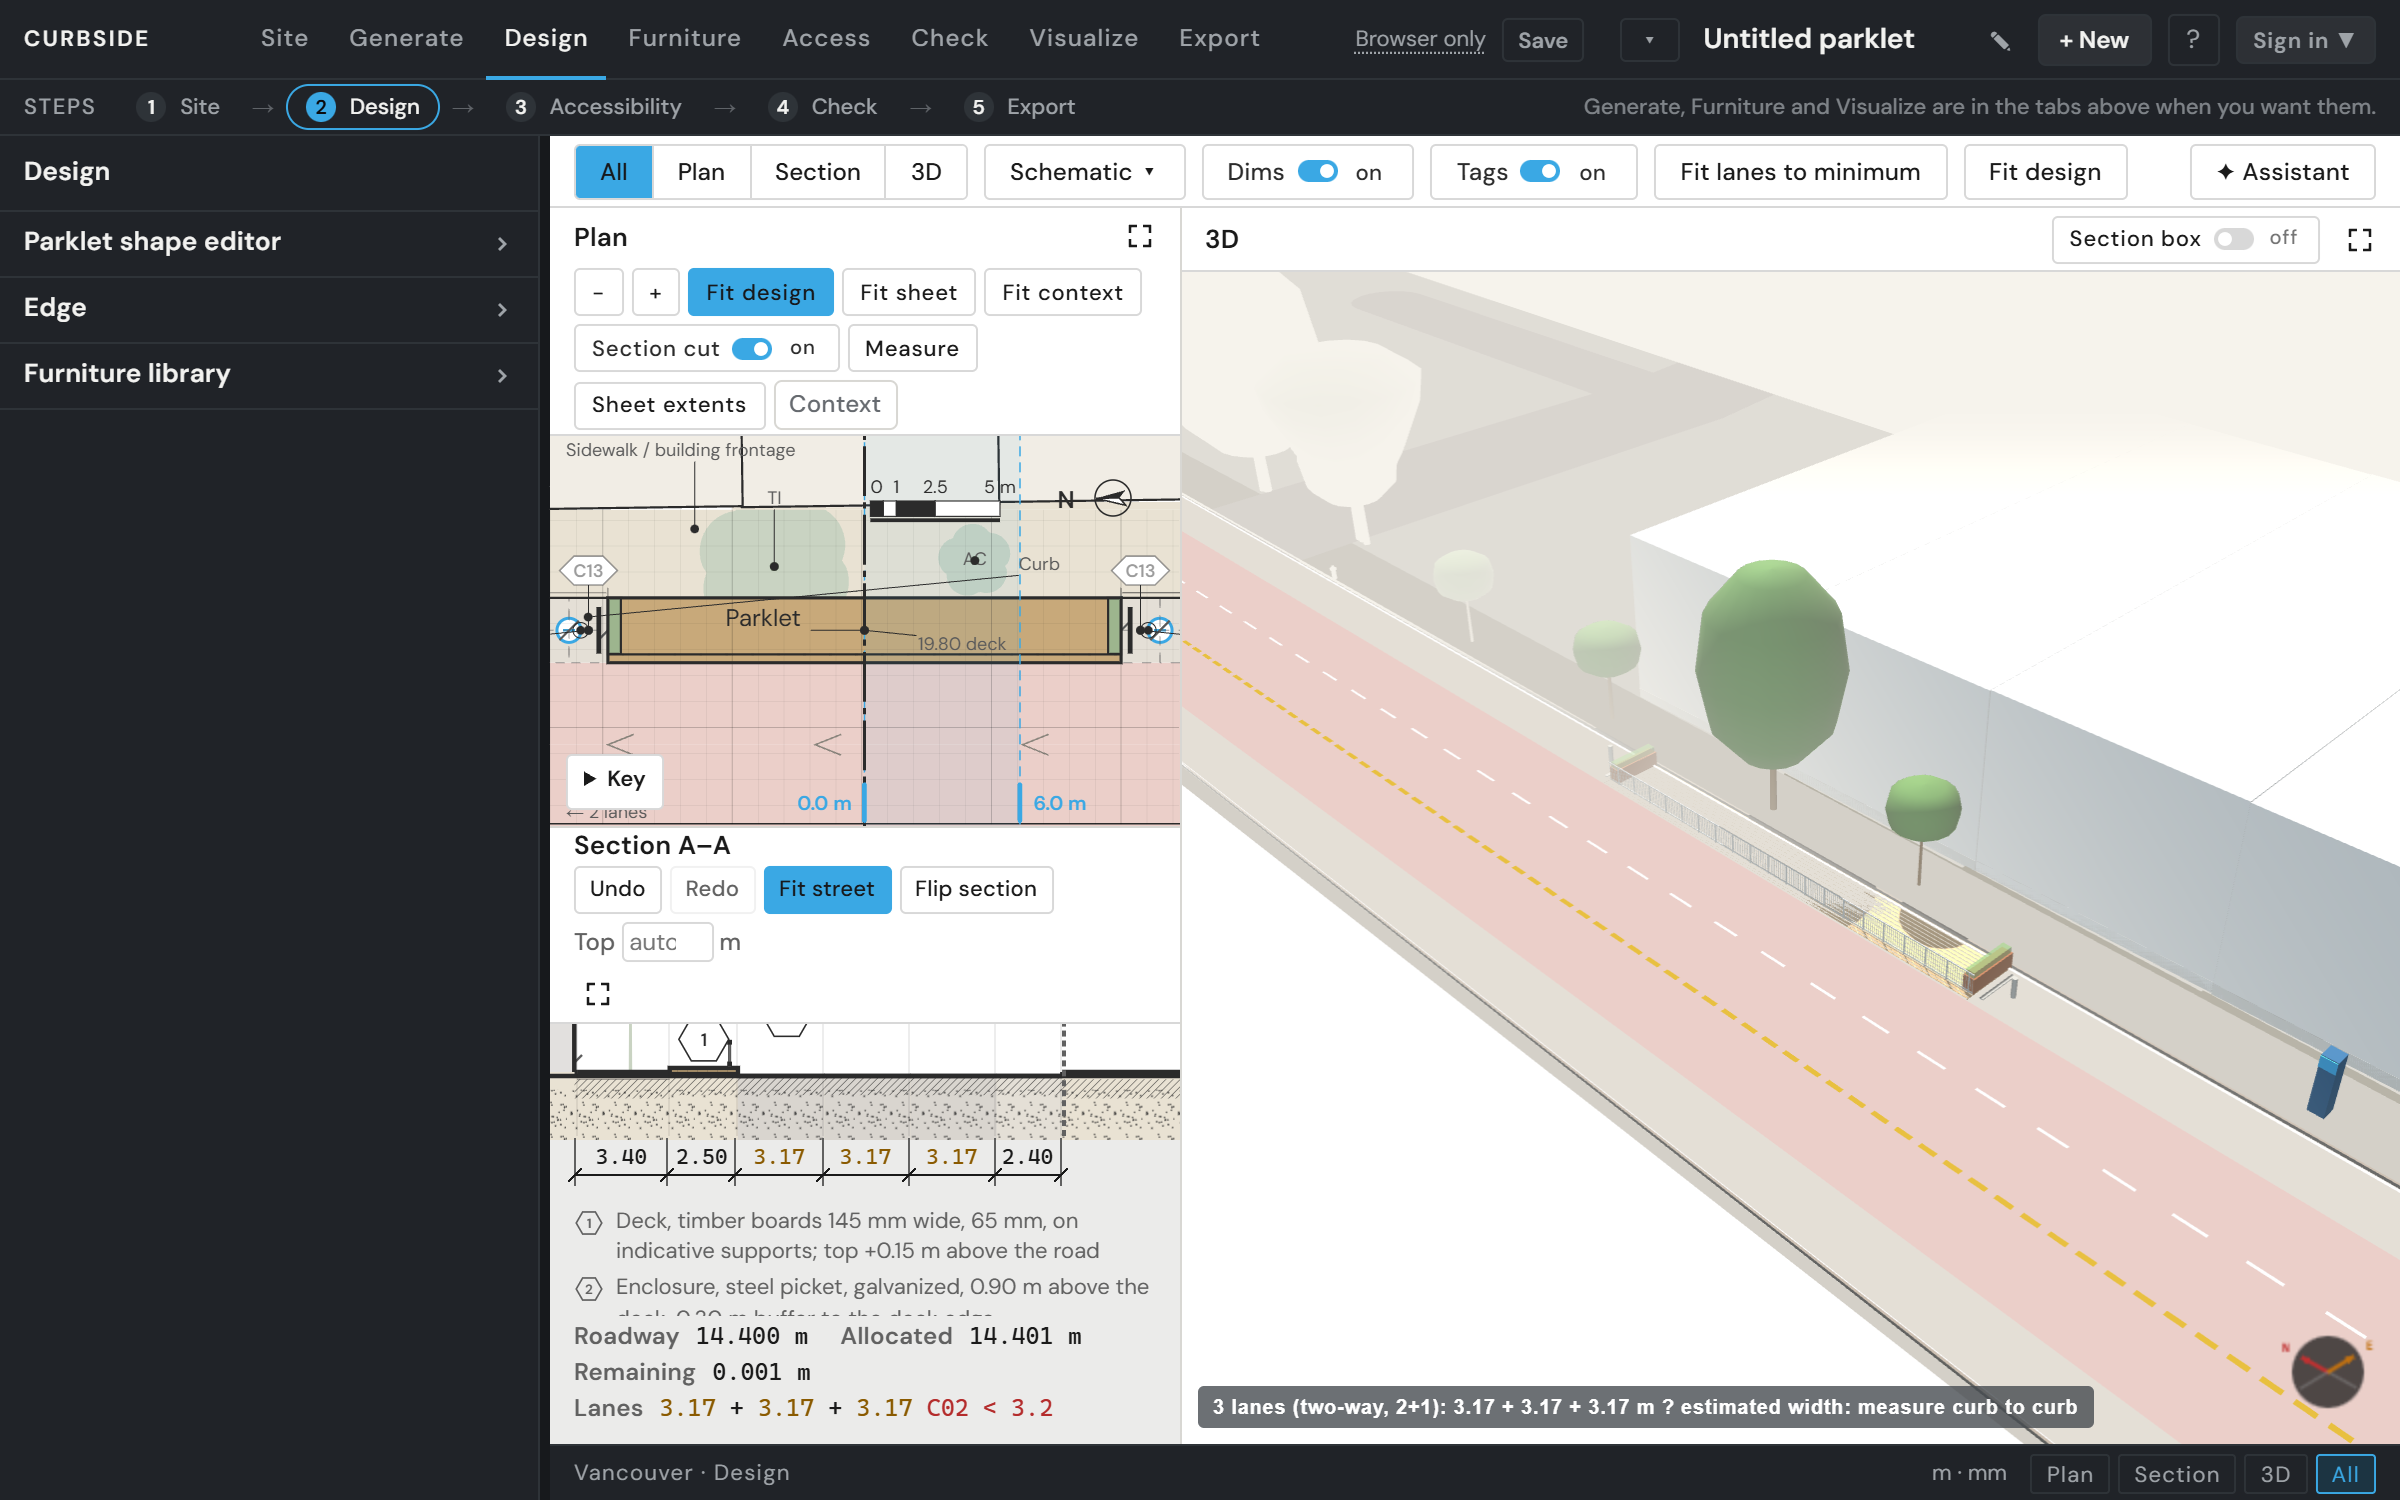Screen dimensions: 2400x1500
Task: Expand the Furniture library section
Action: coord(268,374)
